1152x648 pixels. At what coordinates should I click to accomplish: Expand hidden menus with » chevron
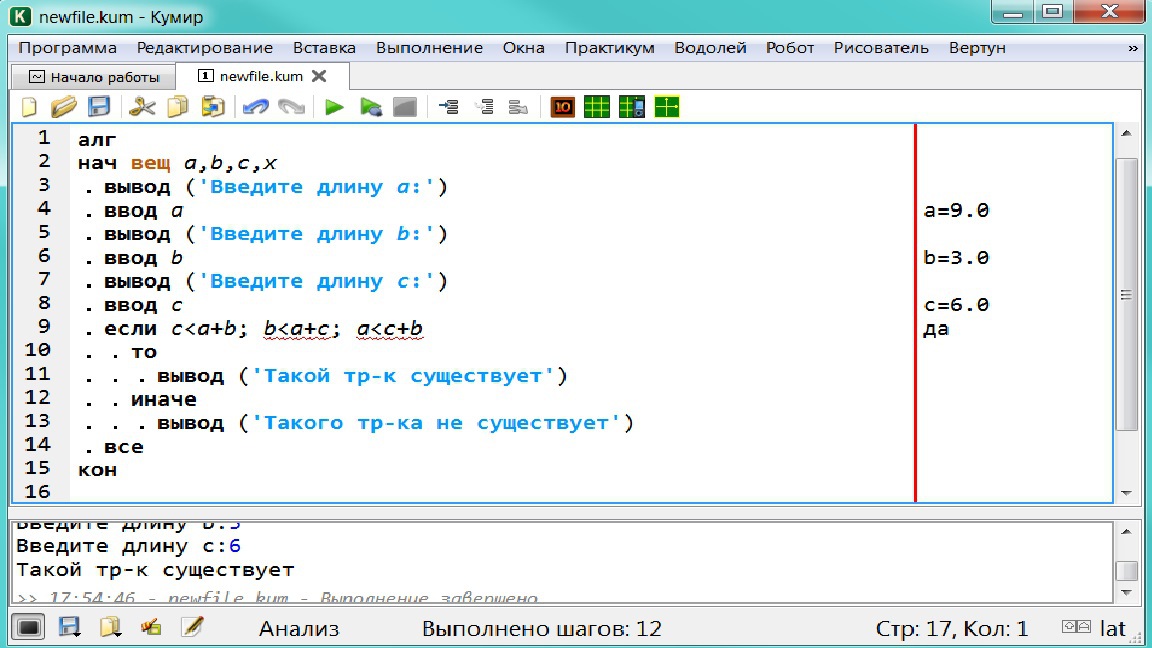point(1132,48)
